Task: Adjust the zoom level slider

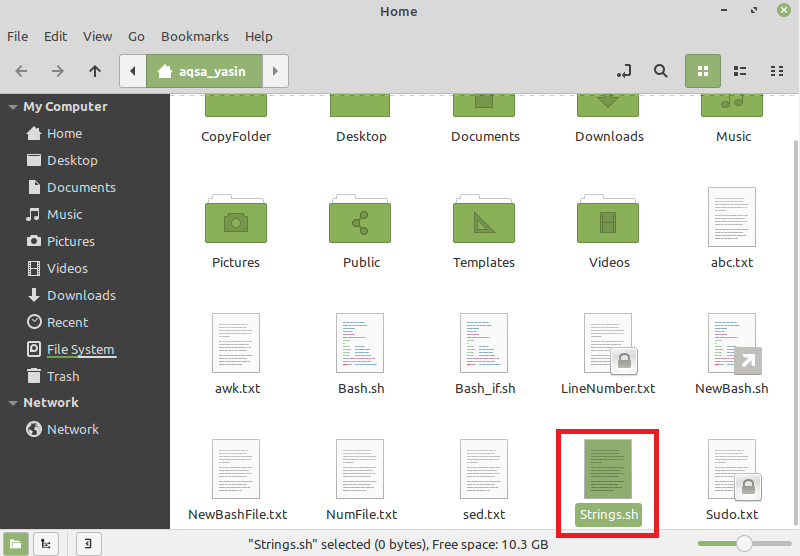Action: pyautogui.click(x=744, y=544)
